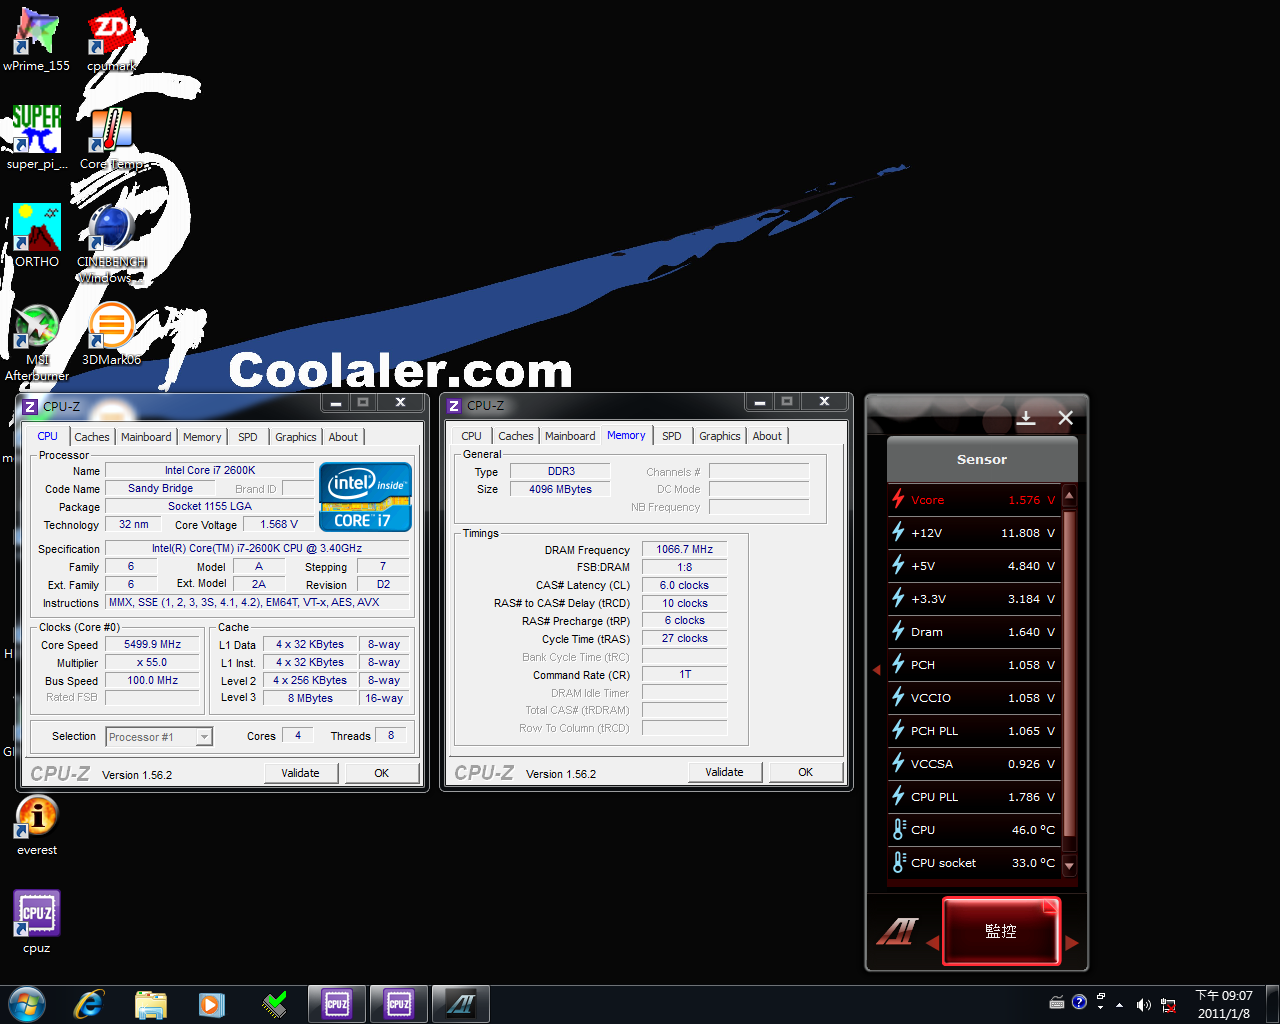Click the Intel Core i7 logo badge
Image resolution: width=1280 pixels, height=1024 pixels.
point(365,497)
